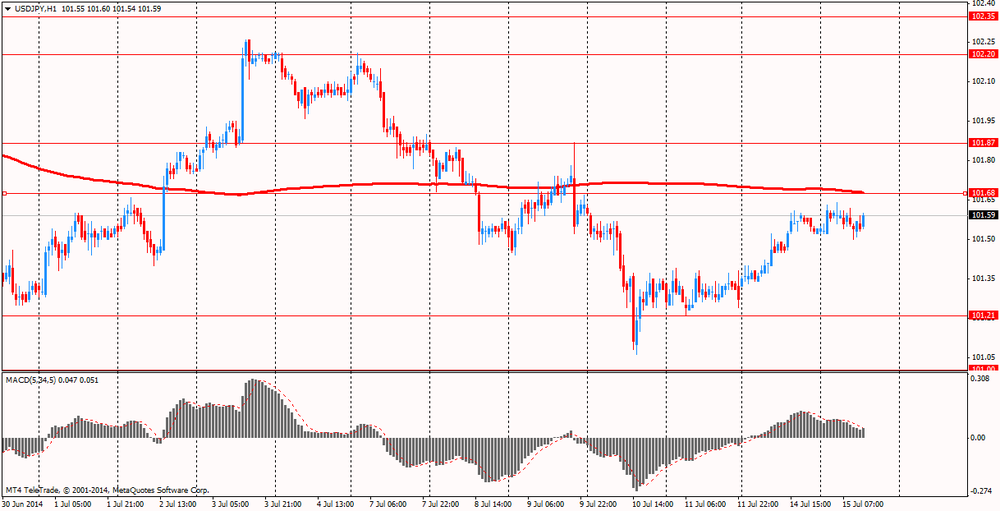Click the 11 Jul 06:00 time axis label
Screen dimensions: 1000x511
(x=703, y=505)
